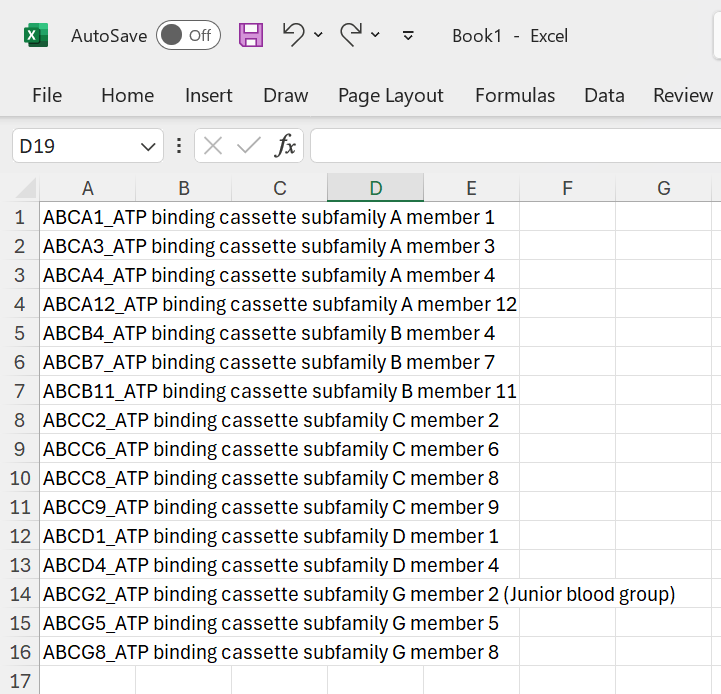Toggle the AutoSave switch

[188, 35]
